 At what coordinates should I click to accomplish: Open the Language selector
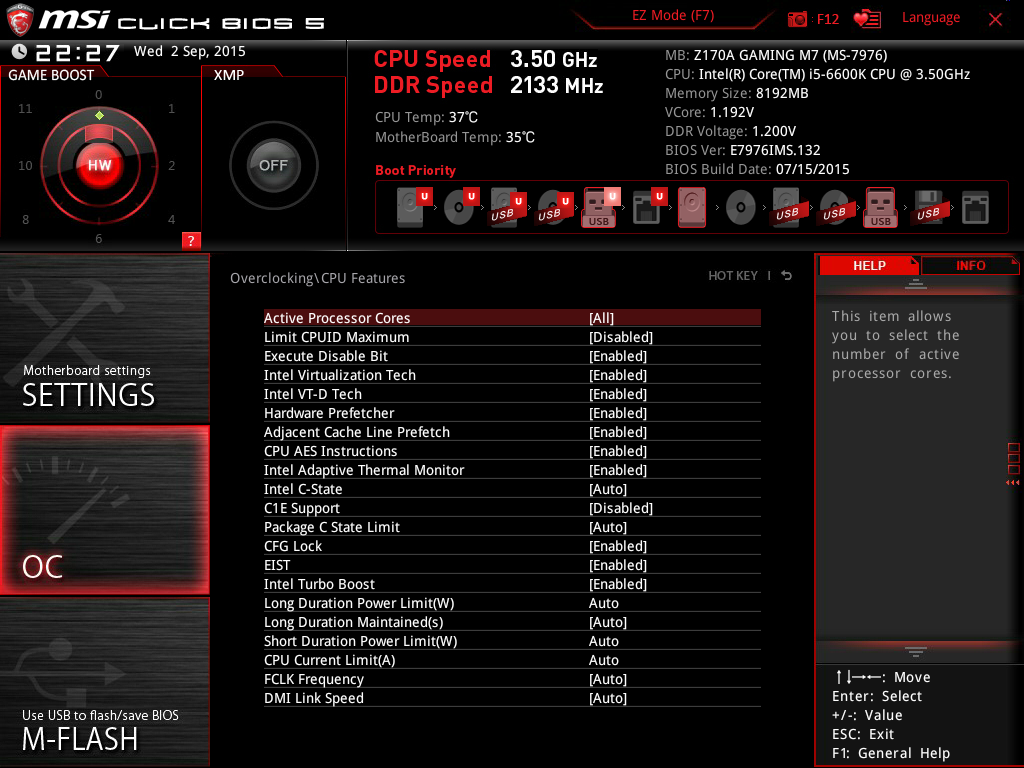point(931,18)
